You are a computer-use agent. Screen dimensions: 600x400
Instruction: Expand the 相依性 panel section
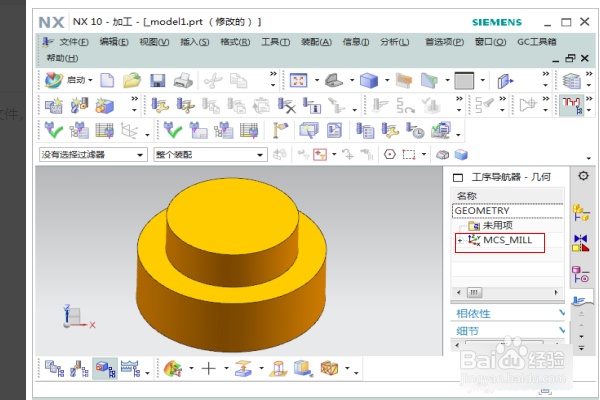coord(509,313)
